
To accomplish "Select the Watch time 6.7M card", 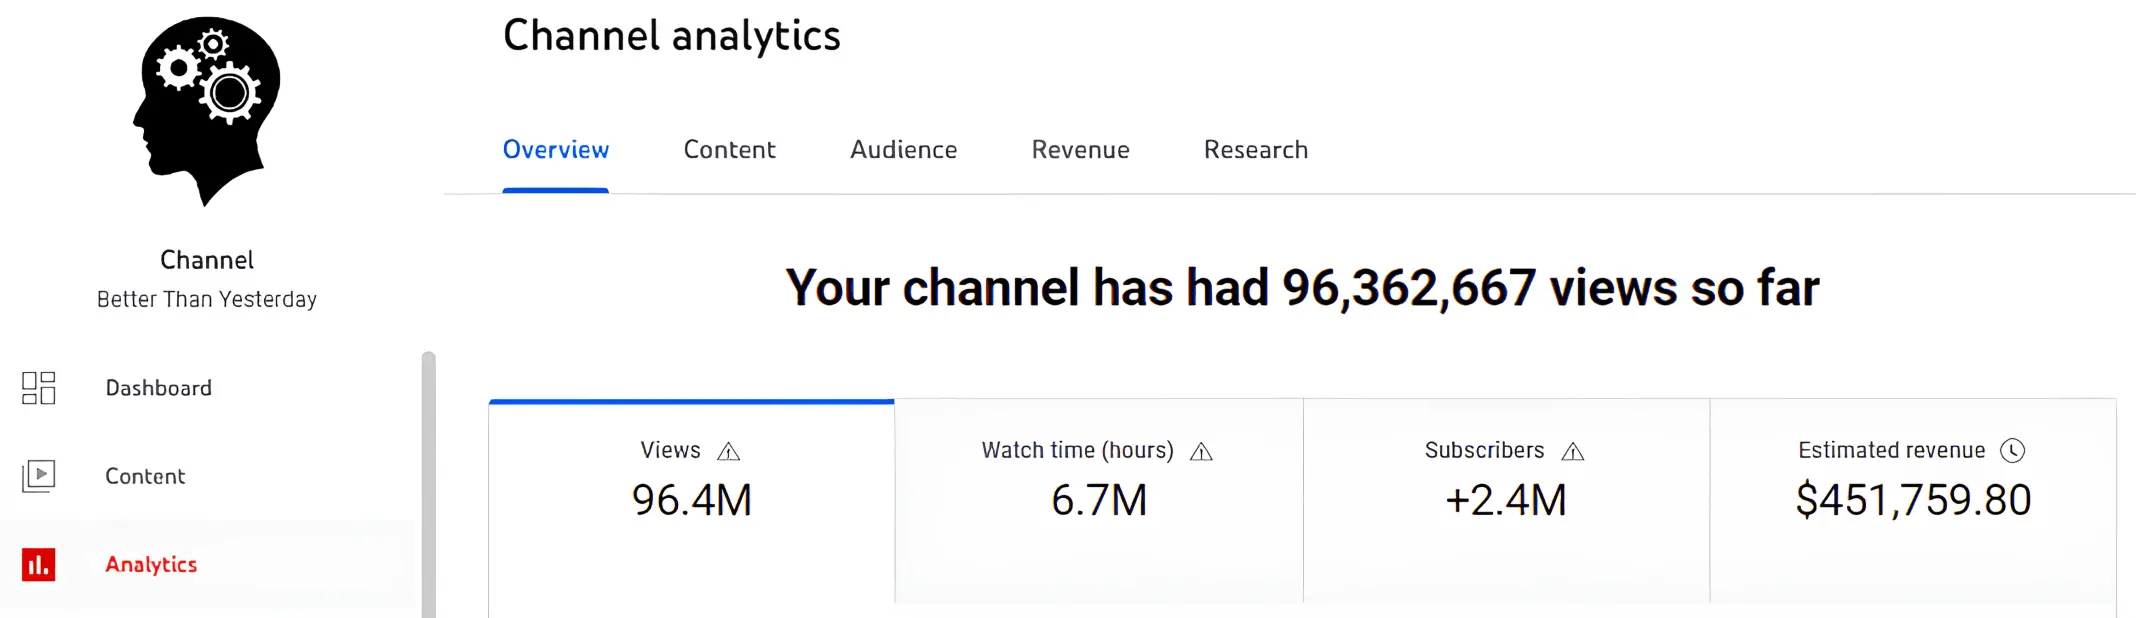I will click(1099, 501).
